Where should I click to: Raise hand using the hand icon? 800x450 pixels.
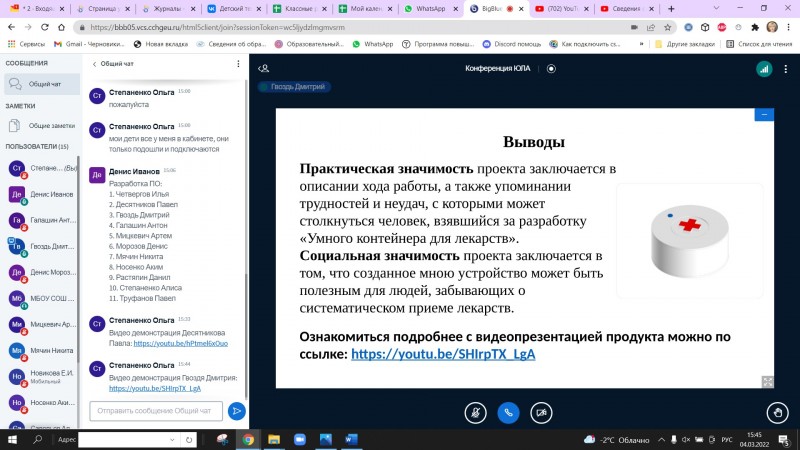778,411
